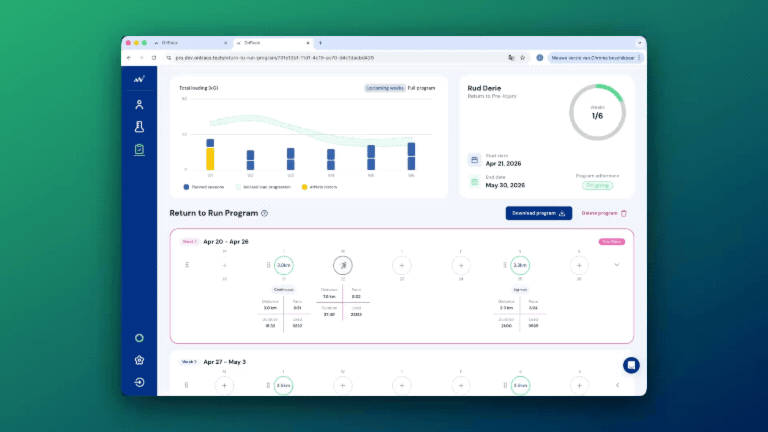This screenshot has height=432, width=768.
Task: Grab the Week 1 row drag handle
Action: [187, 265]
